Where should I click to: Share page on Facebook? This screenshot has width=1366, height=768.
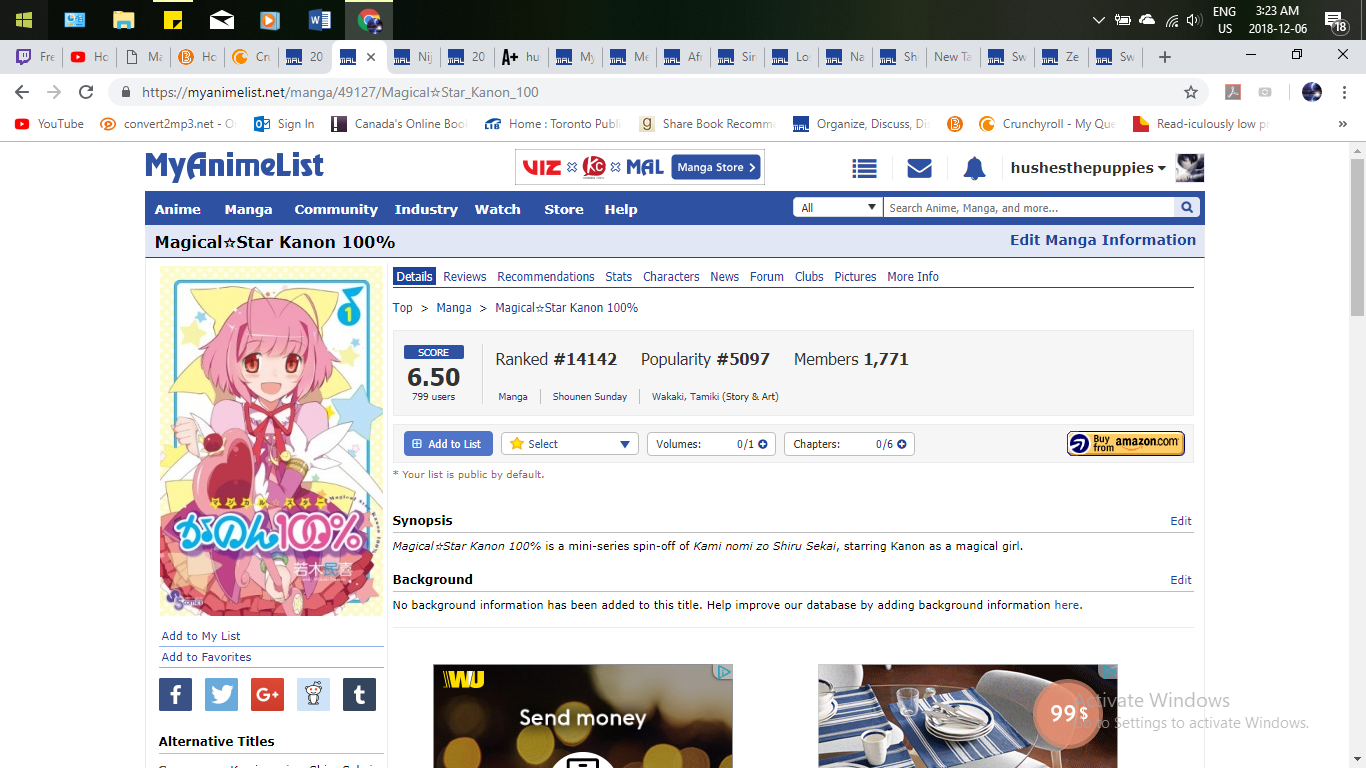[x=175, y=694]
